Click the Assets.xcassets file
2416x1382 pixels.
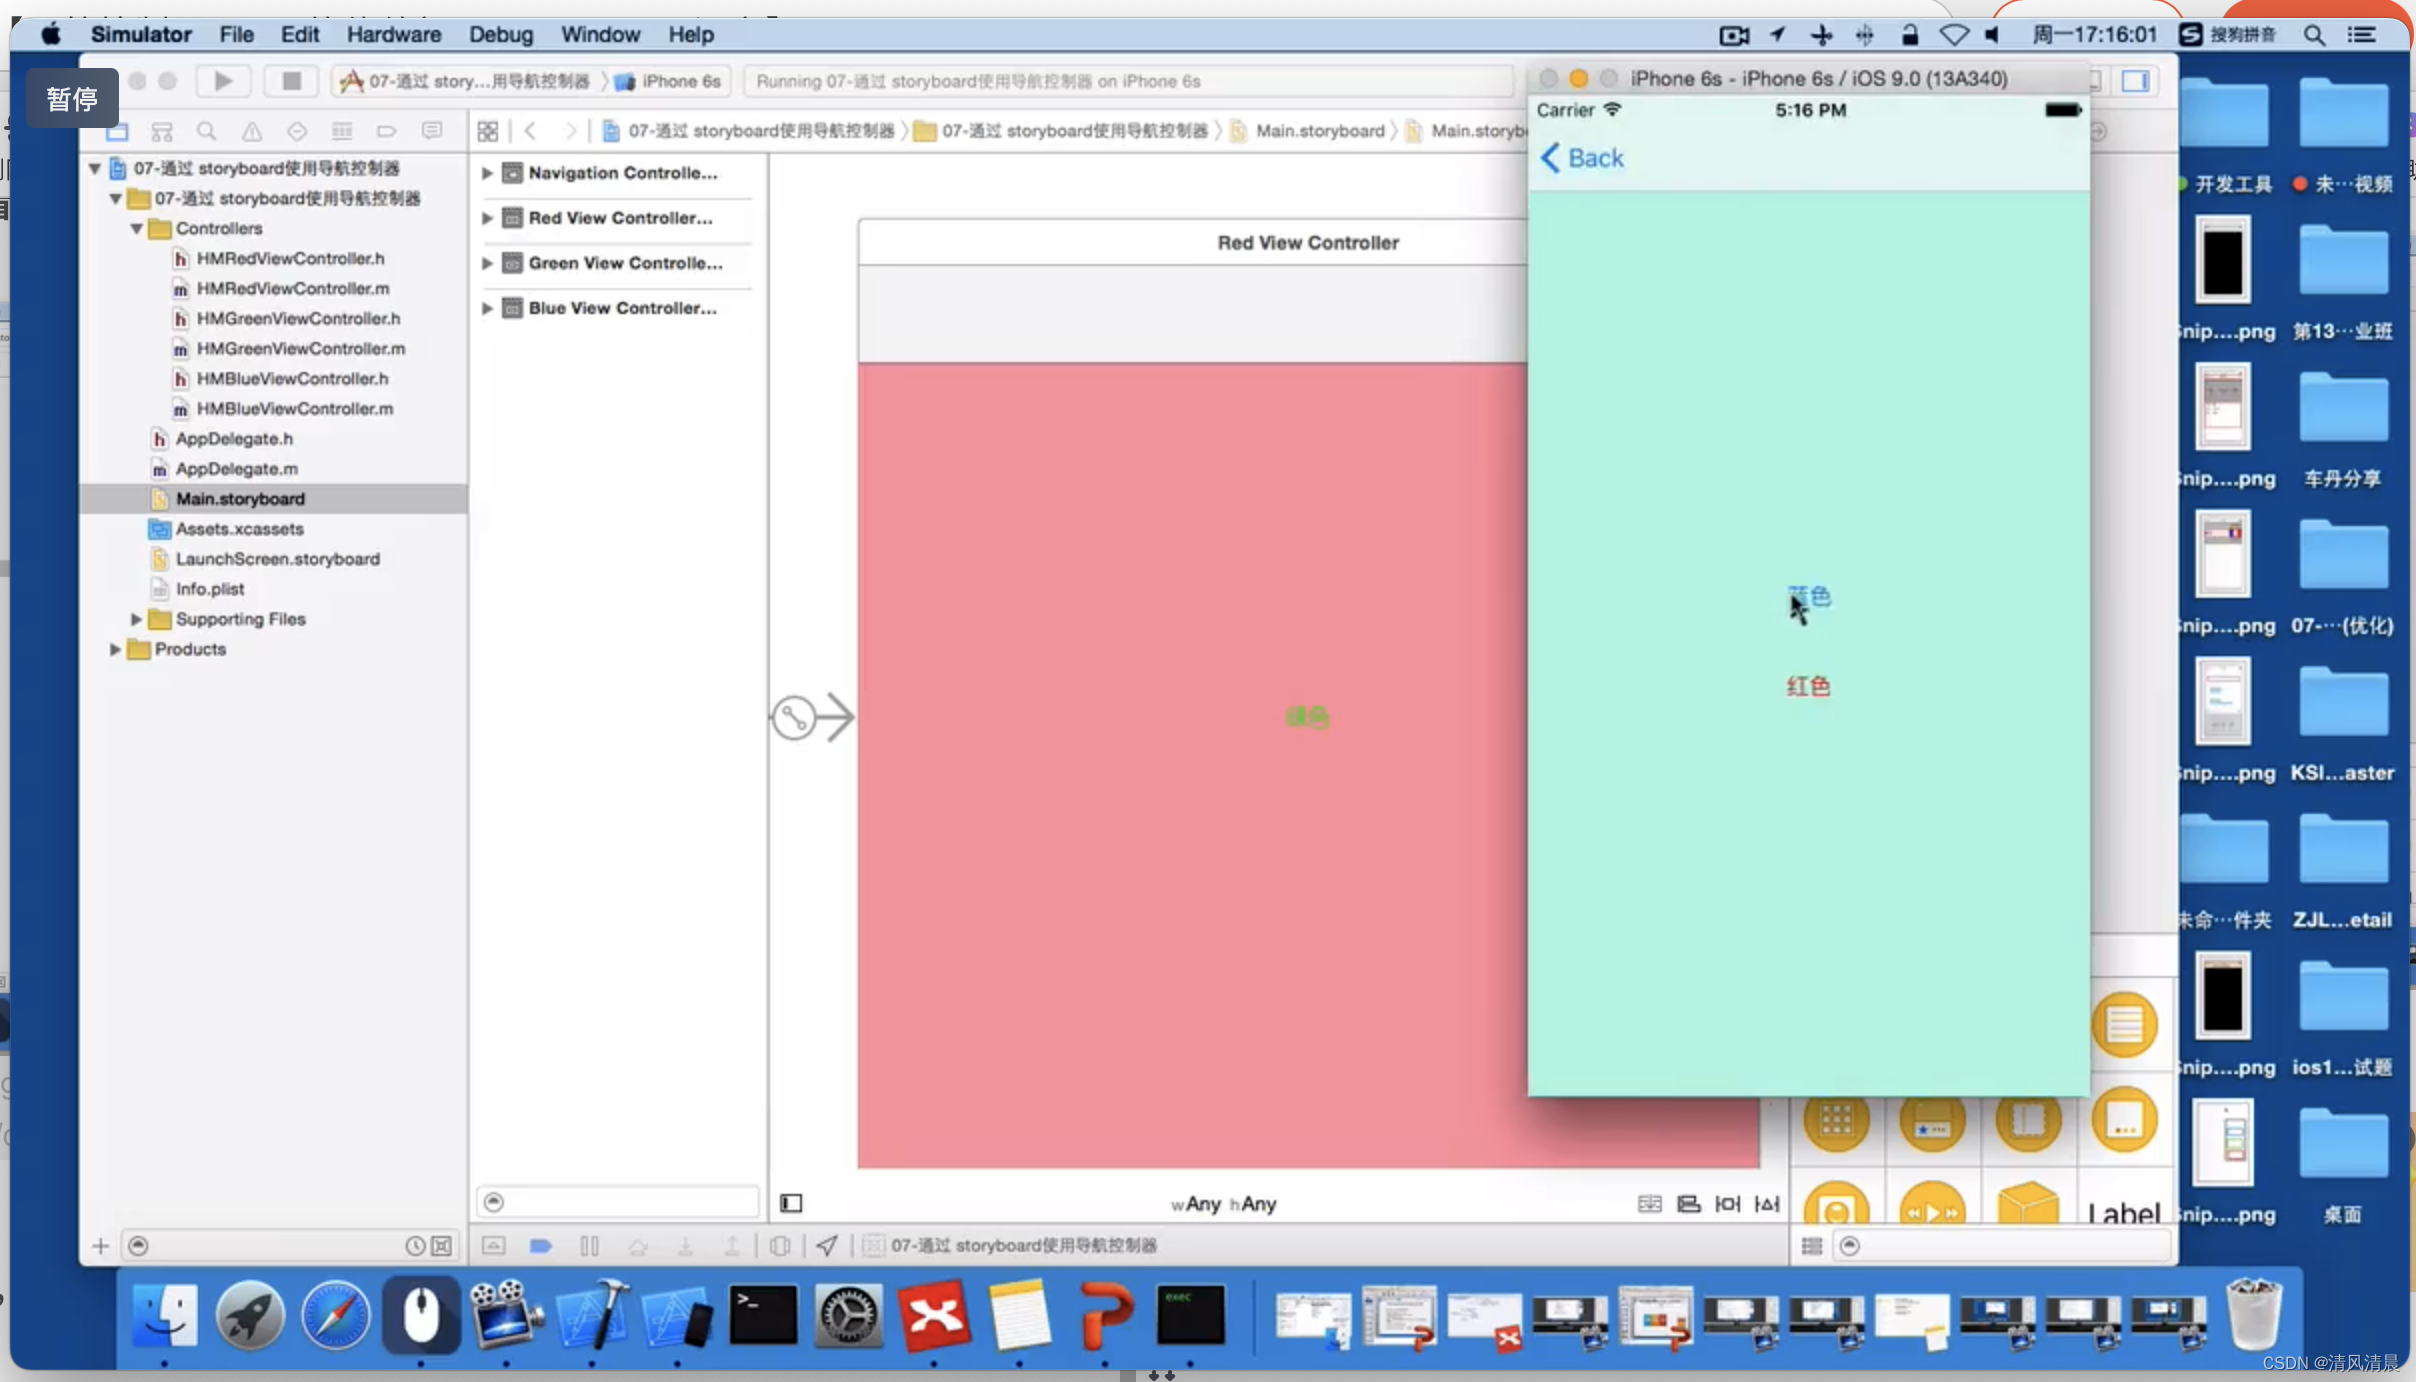(241, 529)
